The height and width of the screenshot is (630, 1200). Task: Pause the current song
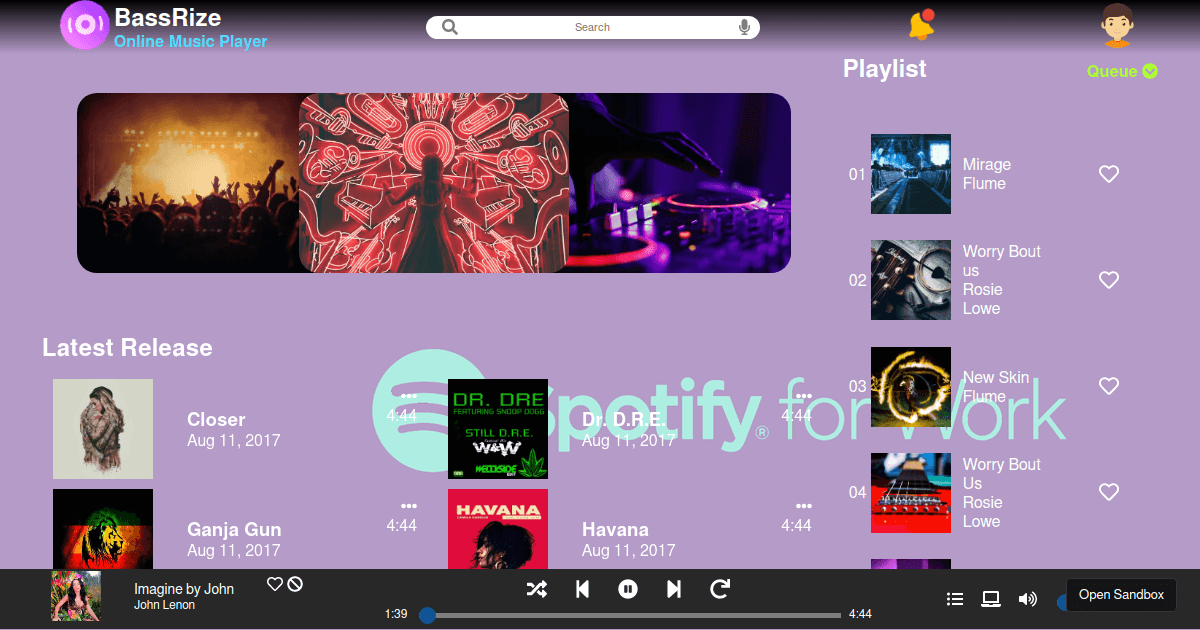pos(627,589)
